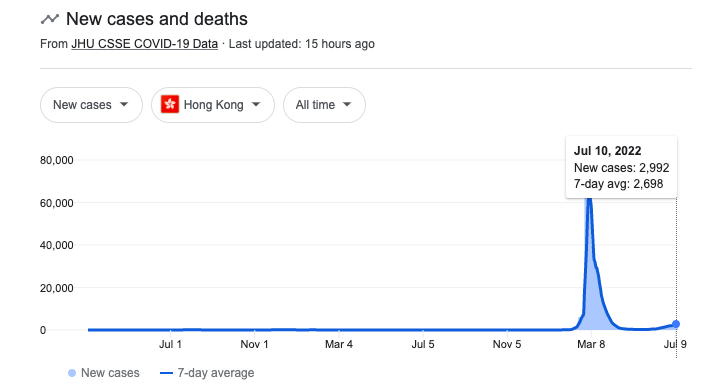Click the New cases and deaths heading

coord(157,19)
